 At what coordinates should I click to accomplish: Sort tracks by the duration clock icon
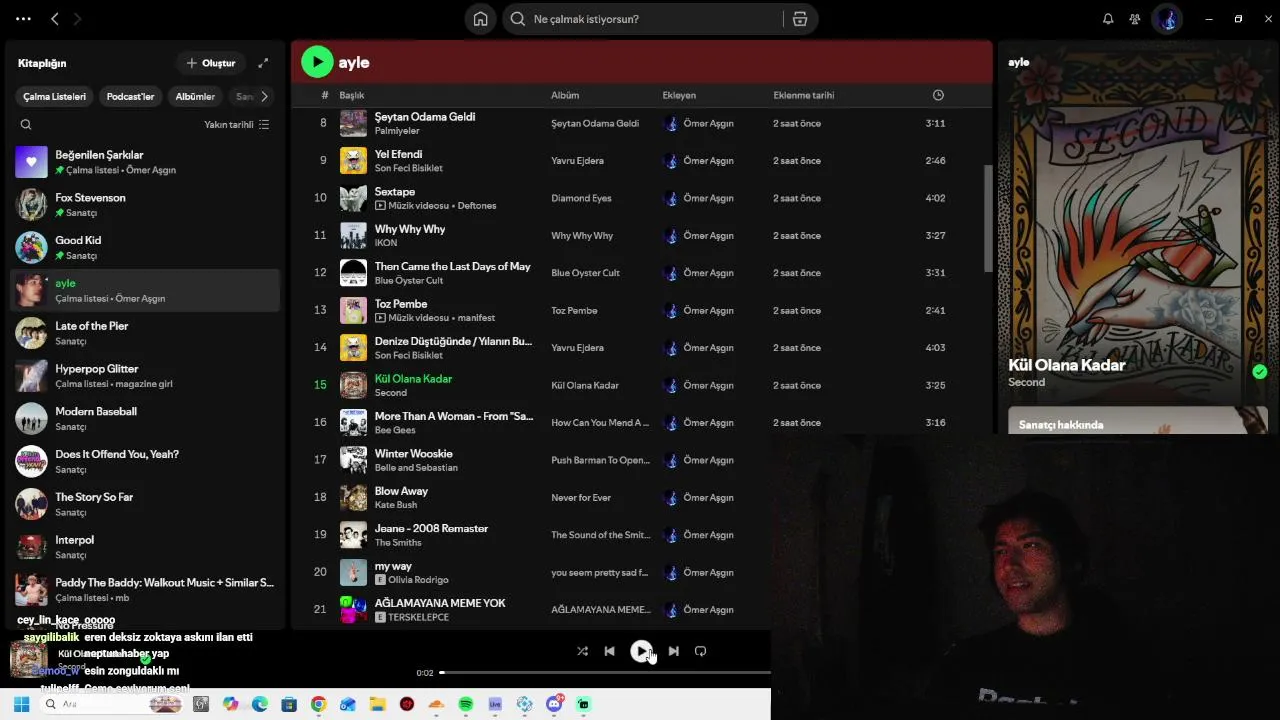938,95
